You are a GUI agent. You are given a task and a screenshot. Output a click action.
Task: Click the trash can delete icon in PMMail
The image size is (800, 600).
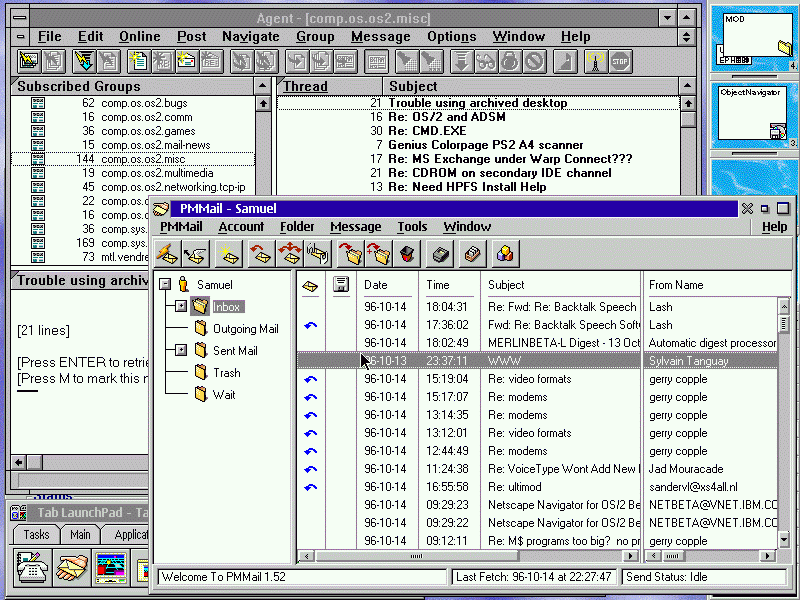click(407, 254)
